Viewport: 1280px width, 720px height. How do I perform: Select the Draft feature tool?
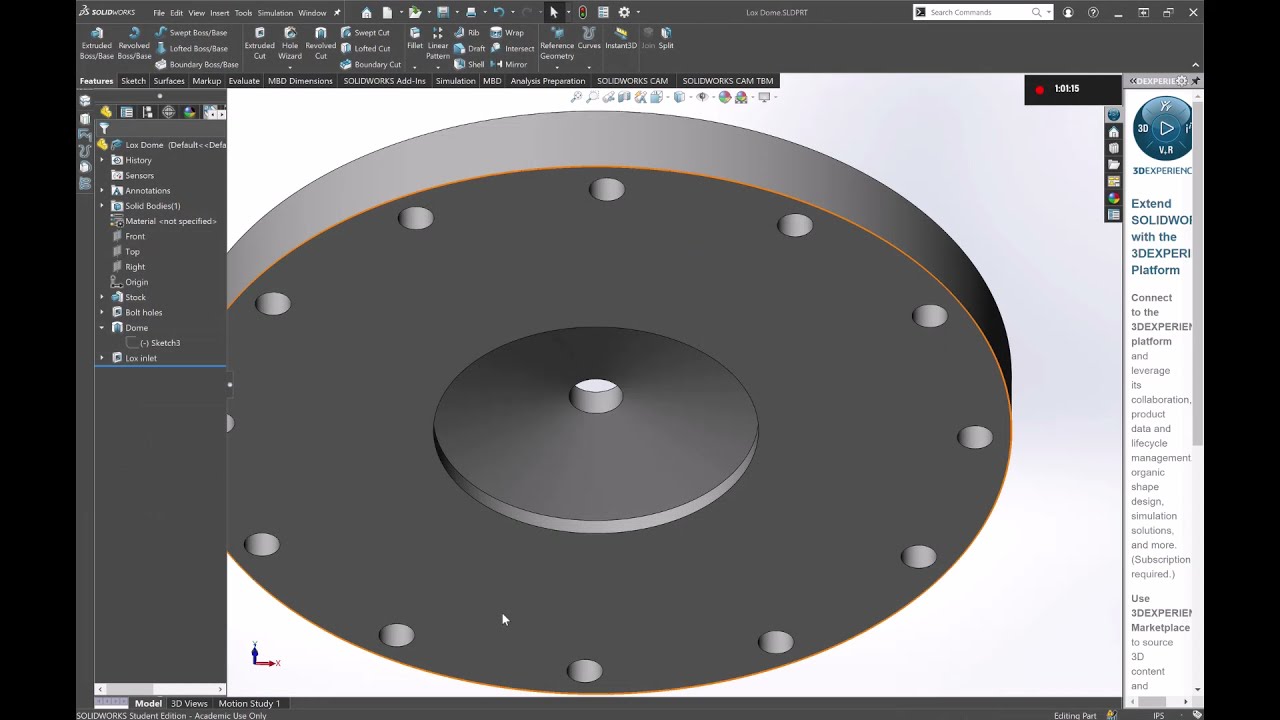pos(470,48)
